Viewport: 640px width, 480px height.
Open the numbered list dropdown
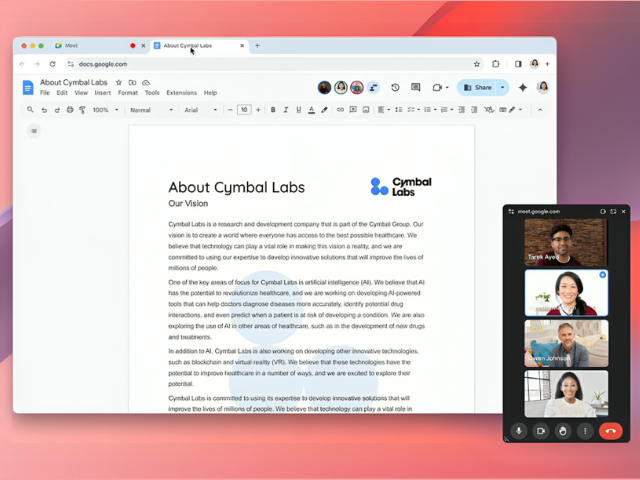[447, 109]
